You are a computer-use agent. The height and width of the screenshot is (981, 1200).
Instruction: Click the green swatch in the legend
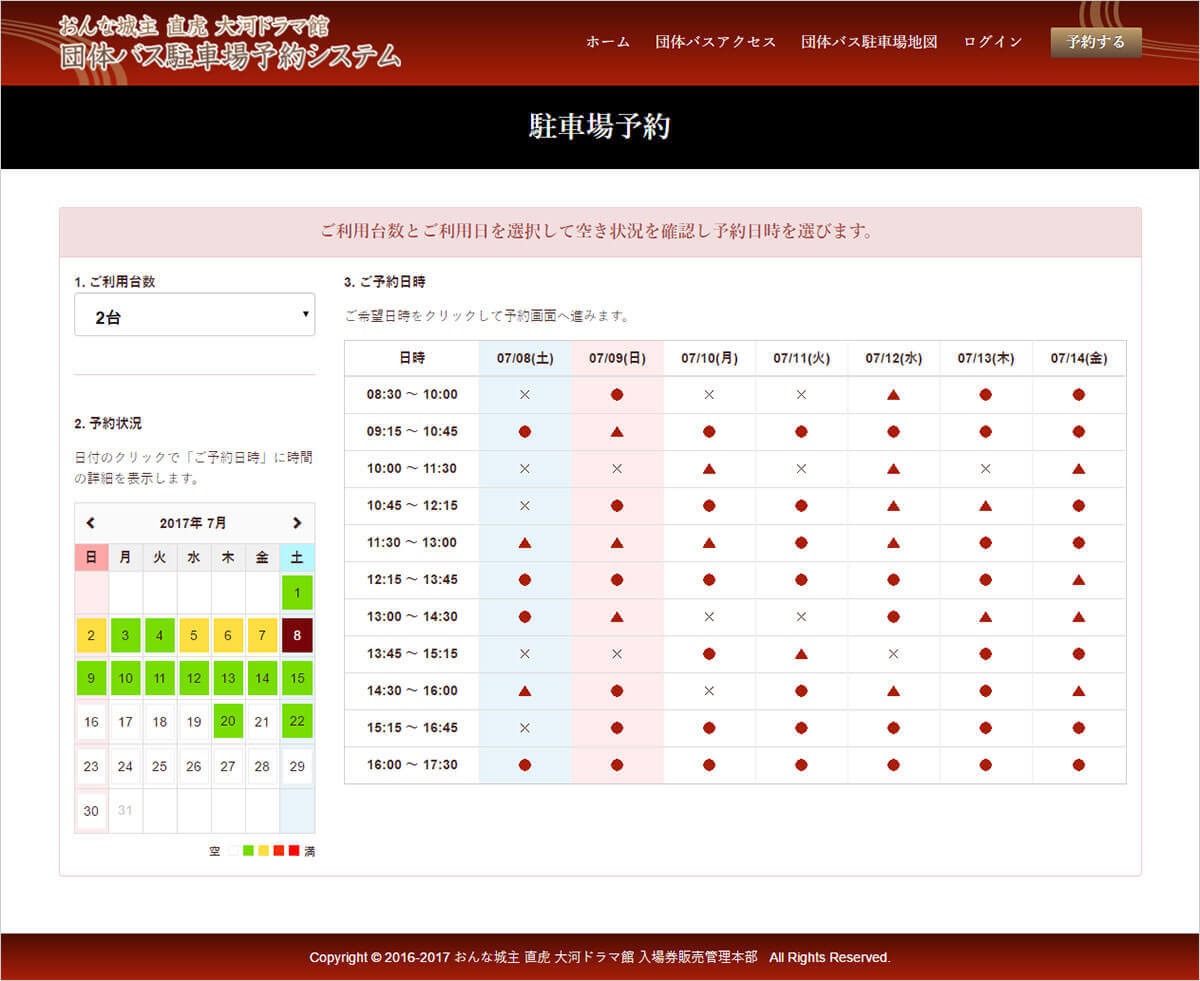click(x=248, y=851)
